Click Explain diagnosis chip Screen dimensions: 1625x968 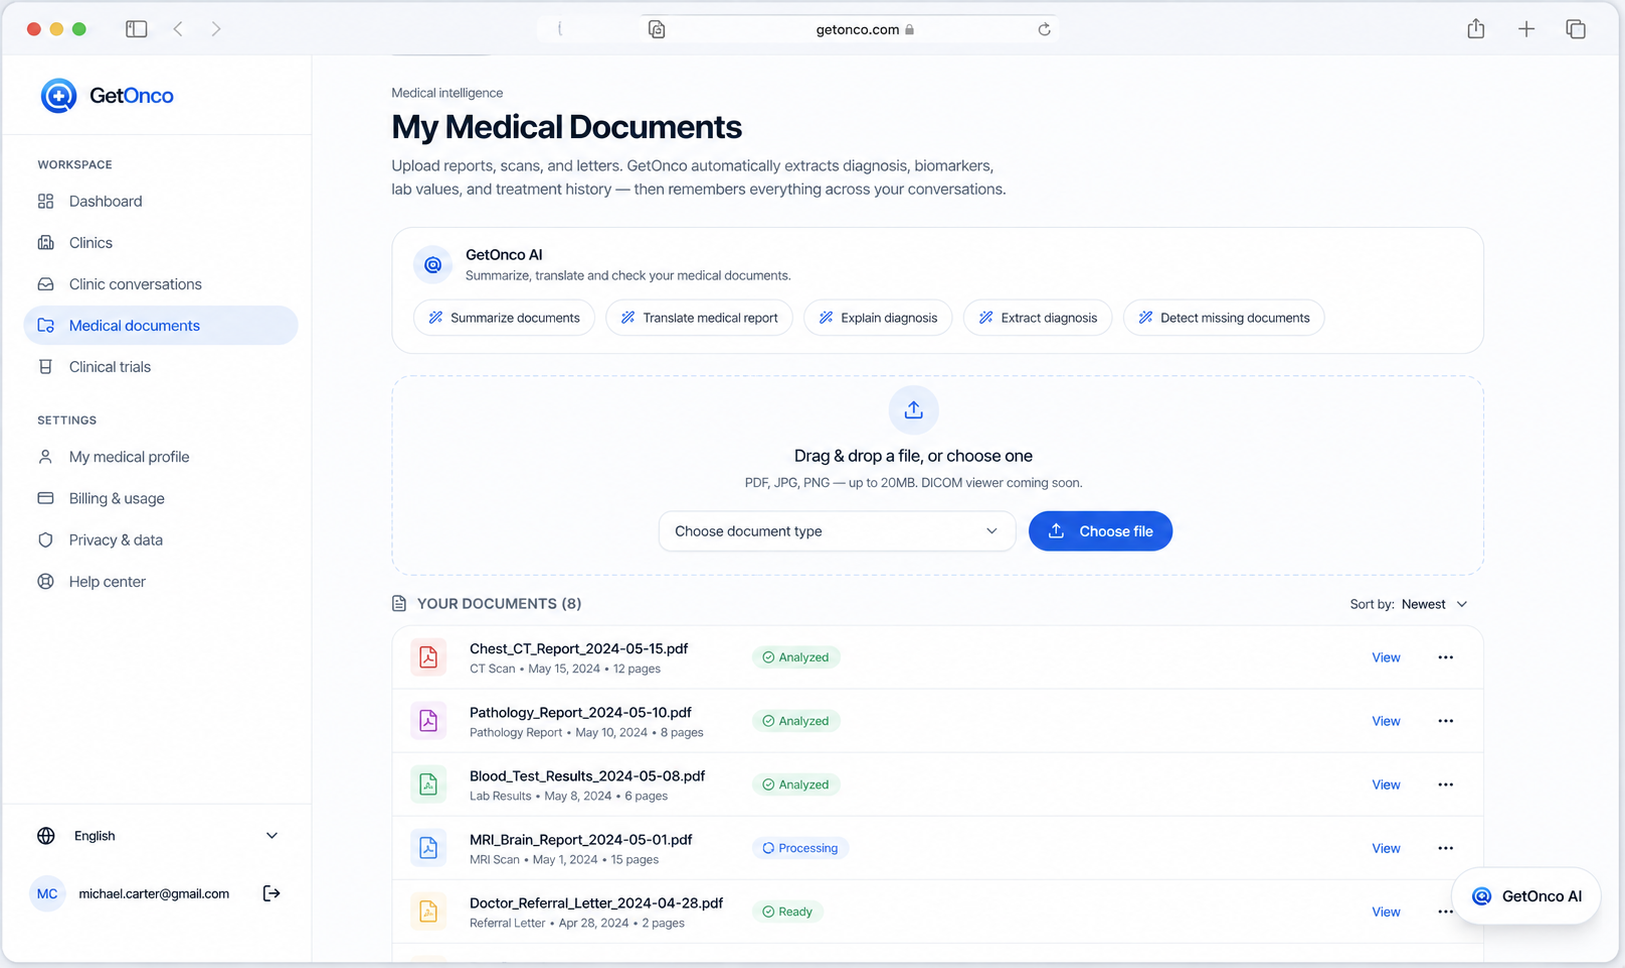pos(878,318)
